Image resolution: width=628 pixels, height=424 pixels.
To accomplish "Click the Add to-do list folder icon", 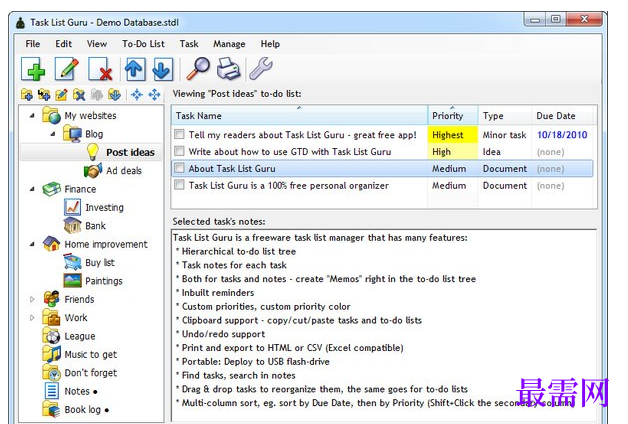I will (26, 95).
